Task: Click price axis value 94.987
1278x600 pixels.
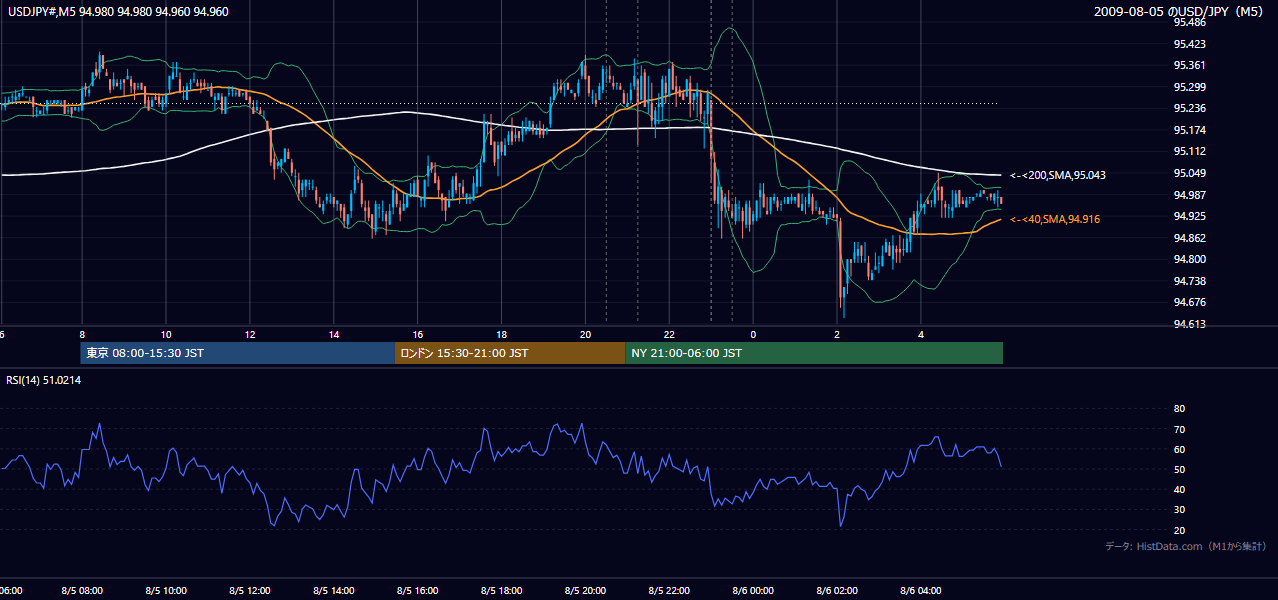Action: pyautogui.click(x=1190, y=194)
